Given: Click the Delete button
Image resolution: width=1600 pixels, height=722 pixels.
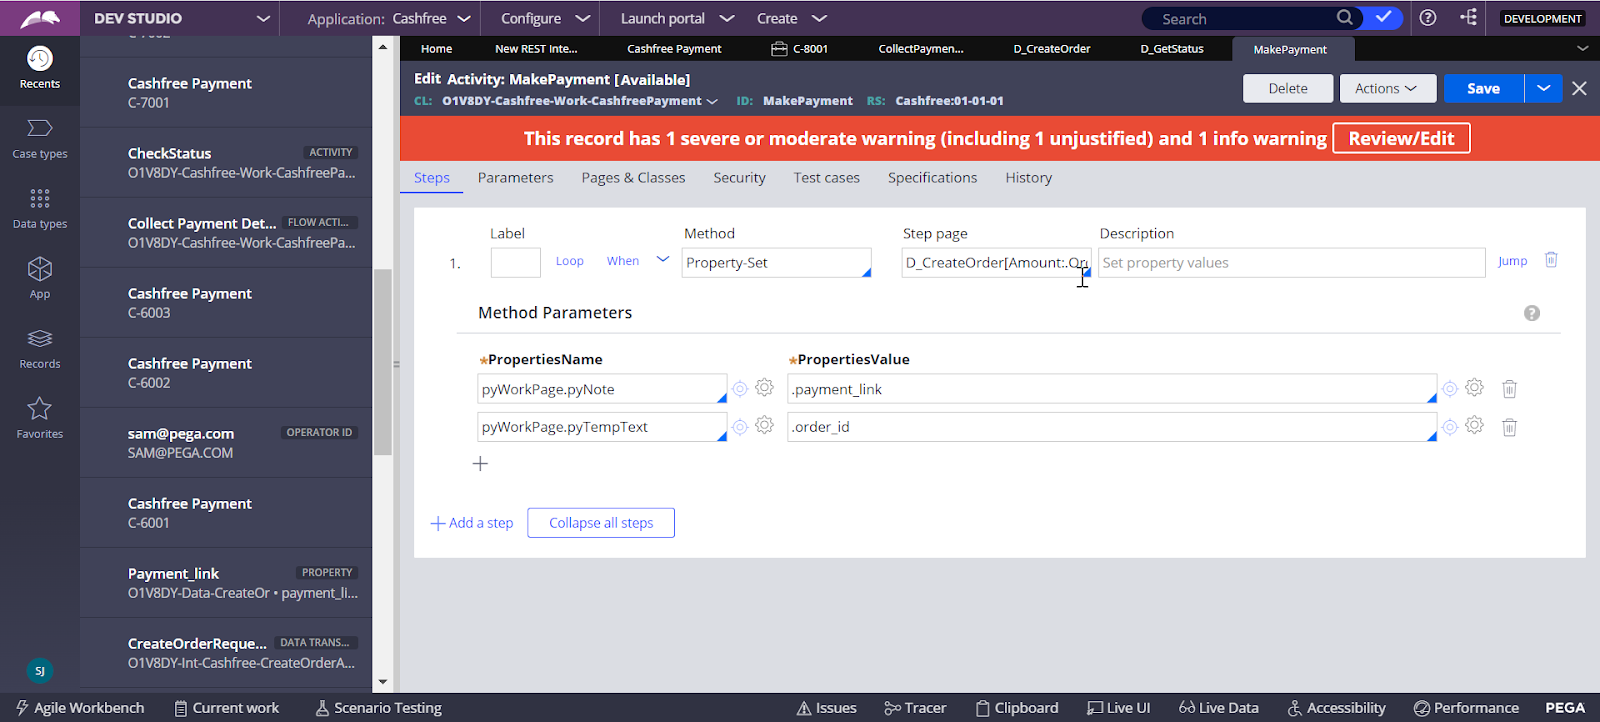Looking at the screenshot, I should (1288, 88).
